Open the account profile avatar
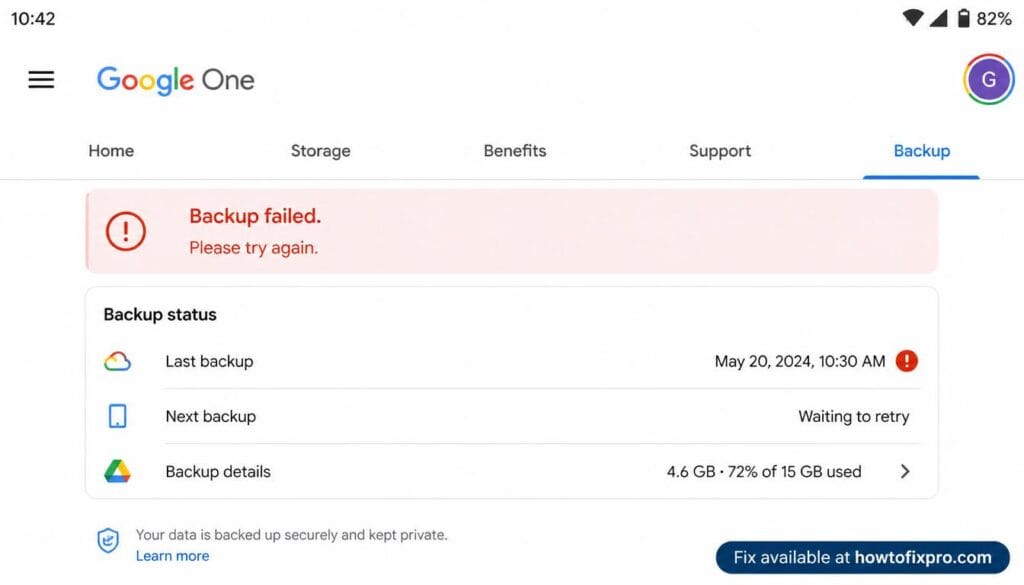Viewport: 1024px width, 585px height. click(988, 80)
